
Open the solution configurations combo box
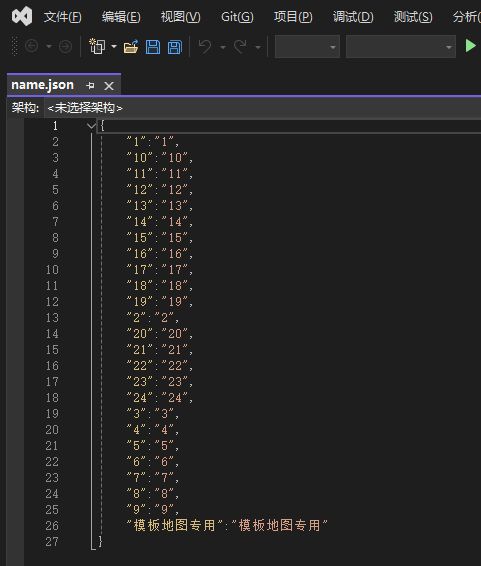click(x=307, y=47)
